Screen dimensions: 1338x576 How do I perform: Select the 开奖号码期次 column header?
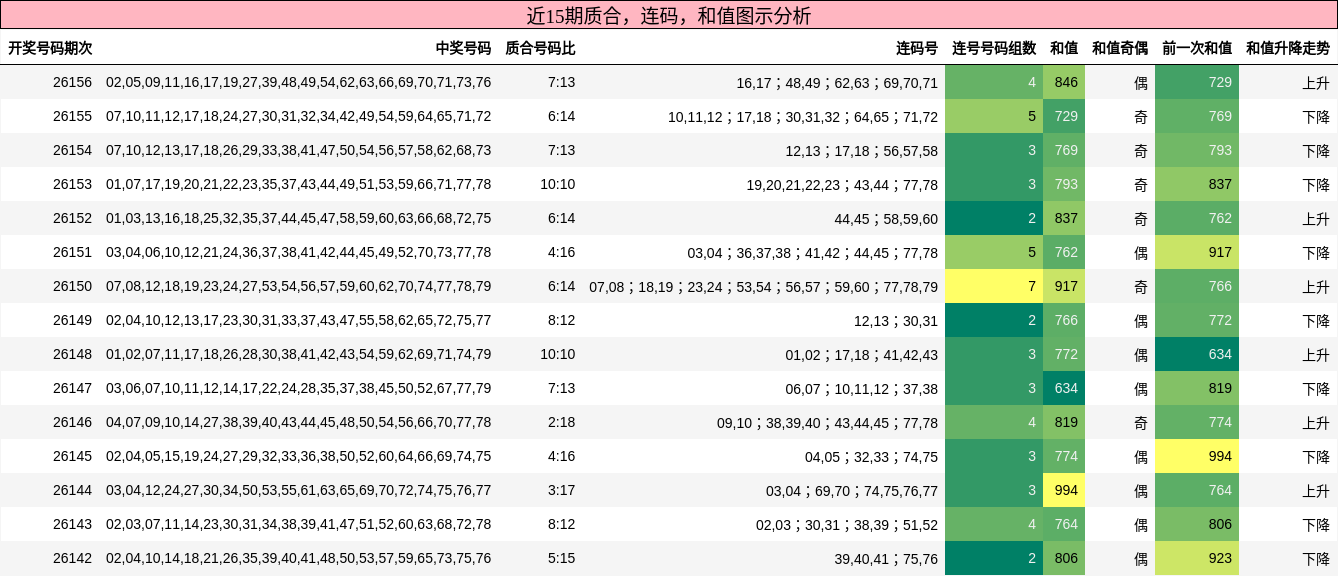pos(50,48)
